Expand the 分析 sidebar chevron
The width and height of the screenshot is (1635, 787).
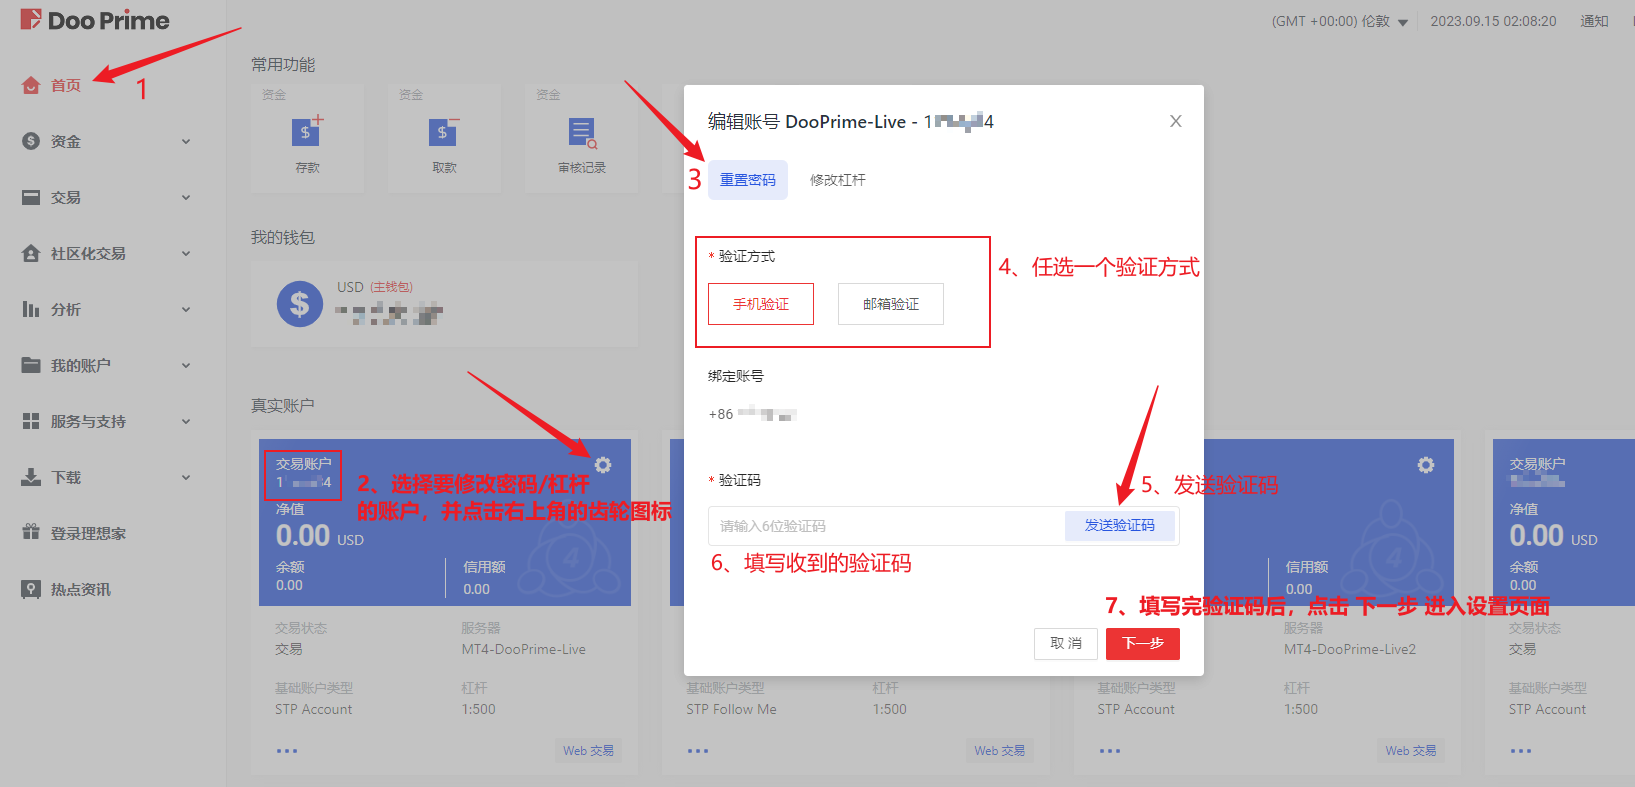186,310
